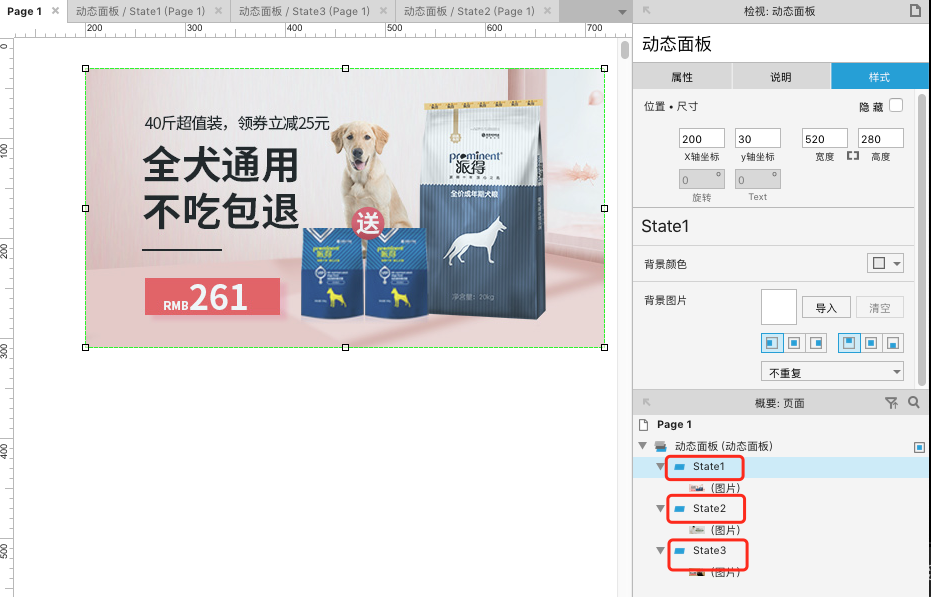Screen dimensions: 931x597
Task: Click the 旋转 rotation field
Action: coord(701,179)
